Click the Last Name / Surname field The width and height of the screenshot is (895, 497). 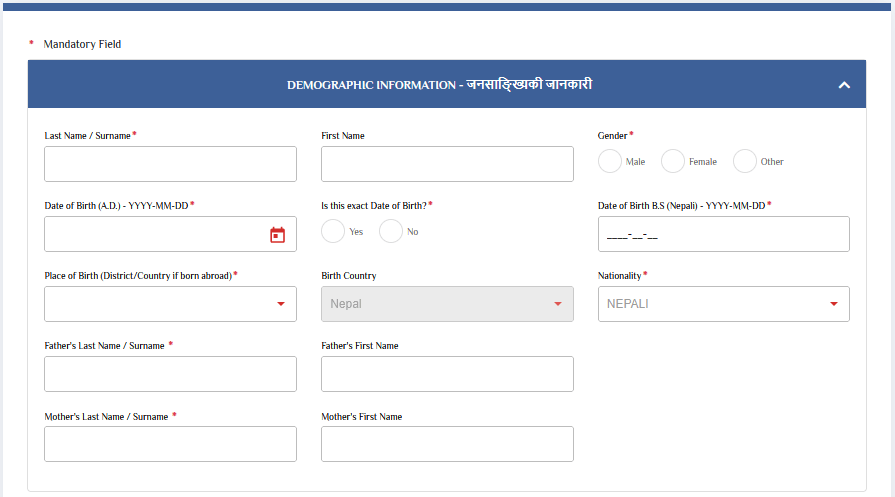[170, 164]
